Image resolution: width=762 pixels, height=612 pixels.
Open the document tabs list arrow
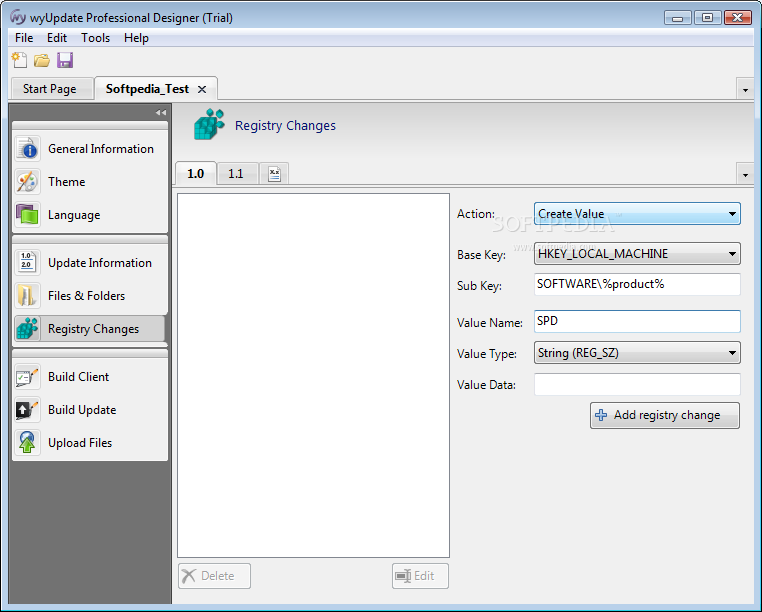(x=745, y=90)
